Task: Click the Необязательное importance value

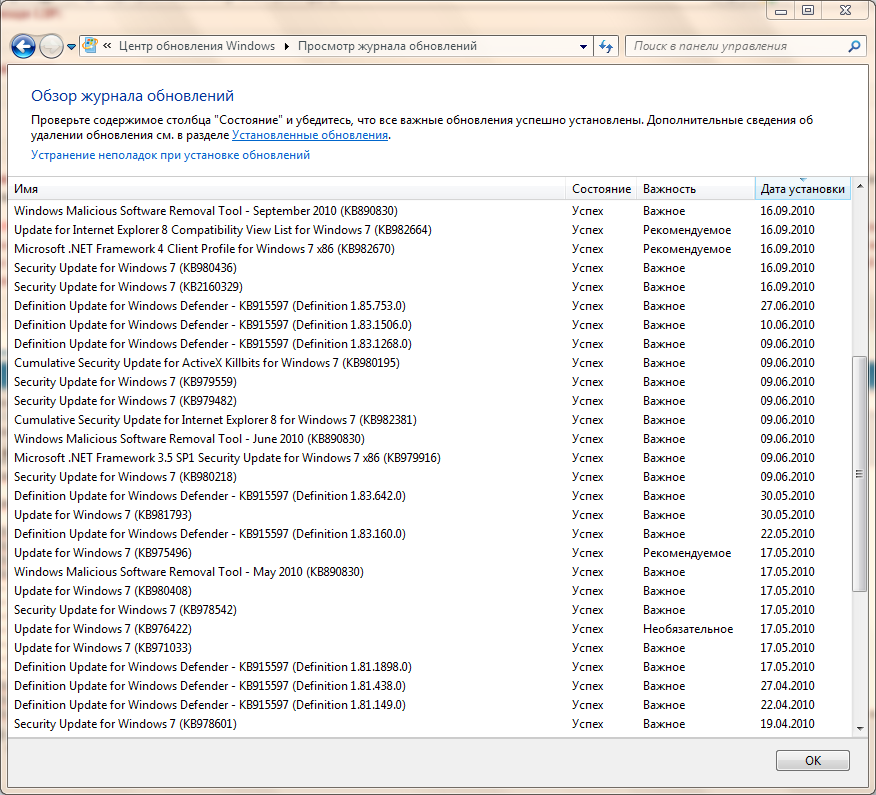Action: (x=688, y=629)
